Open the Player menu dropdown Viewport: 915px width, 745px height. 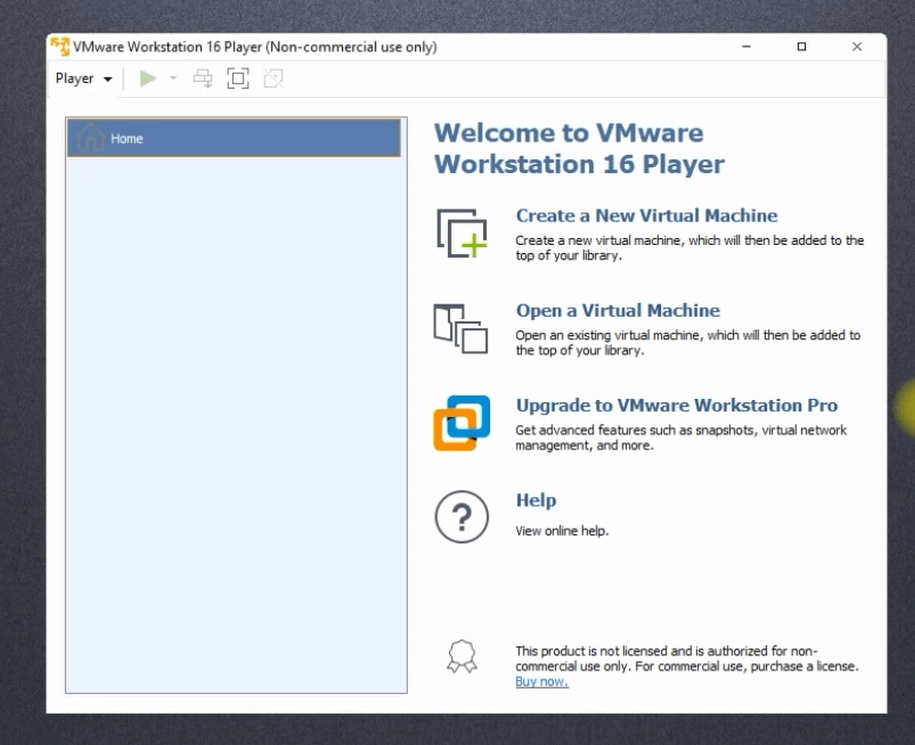83,78
